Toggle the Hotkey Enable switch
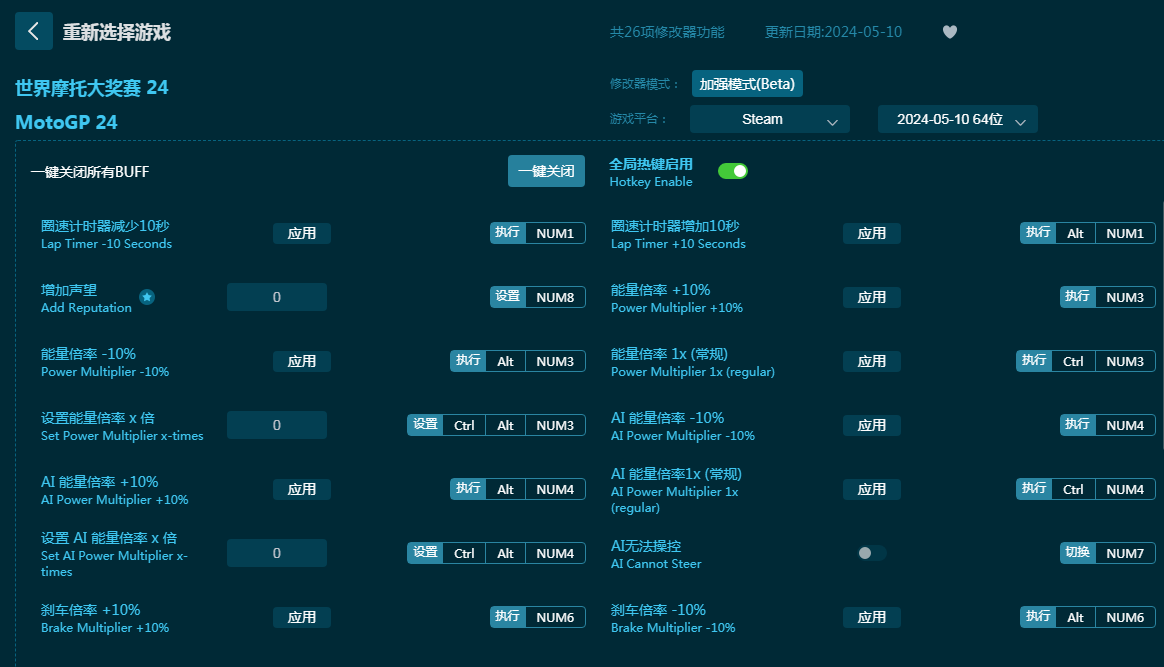1164x667 pixels. tap(733, 171)
